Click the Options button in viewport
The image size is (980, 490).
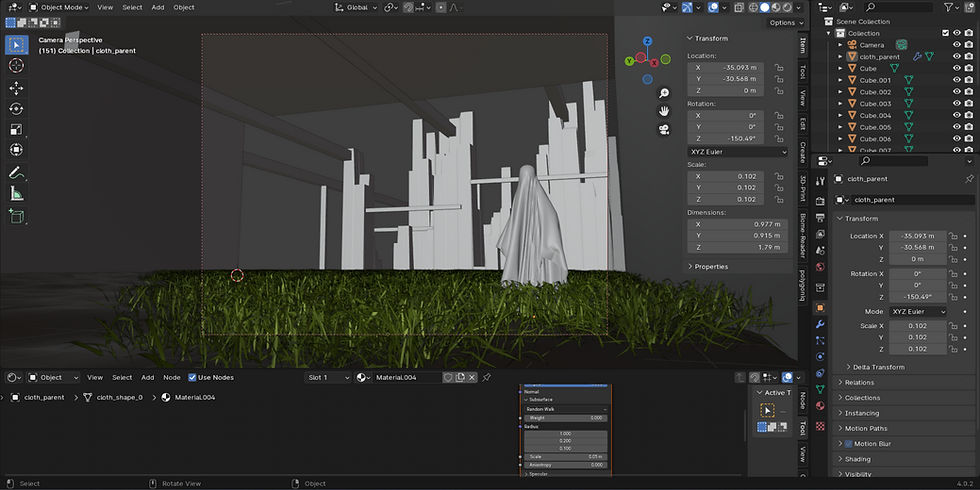coord(785,23)
